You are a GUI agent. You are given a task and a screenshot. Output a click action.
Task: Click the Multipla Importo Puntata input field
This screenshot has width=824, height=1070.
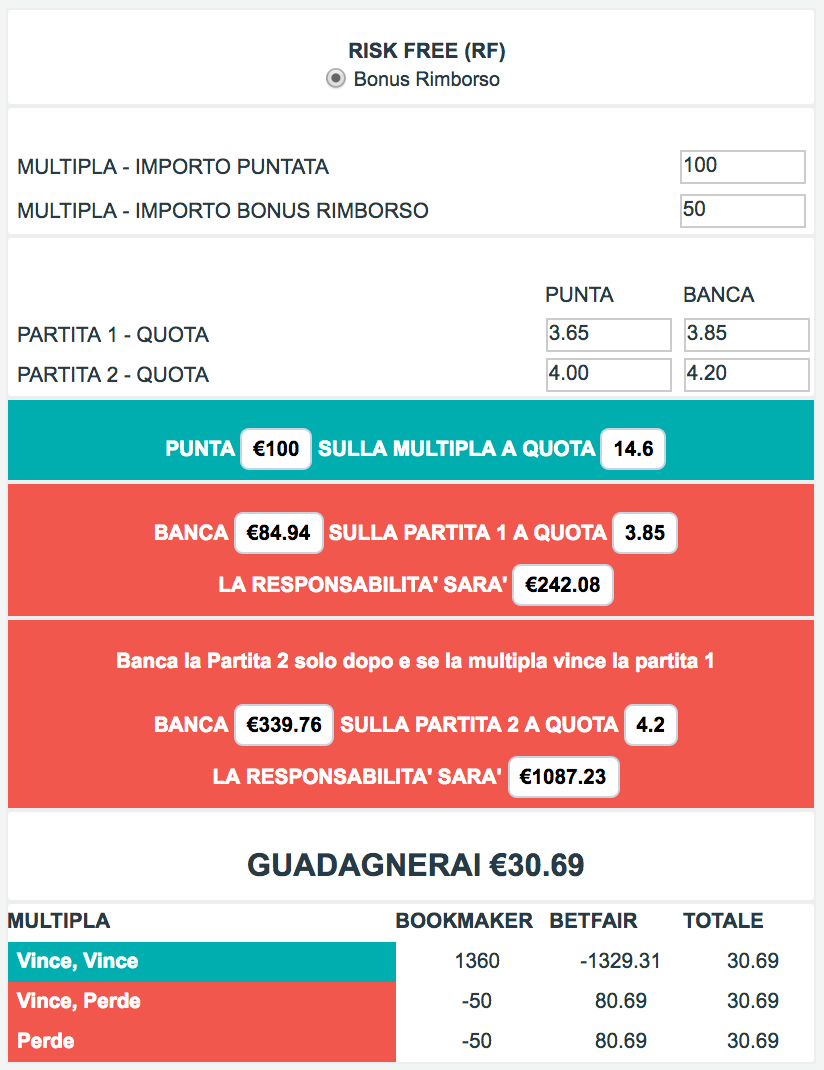[x=741, y=166]
